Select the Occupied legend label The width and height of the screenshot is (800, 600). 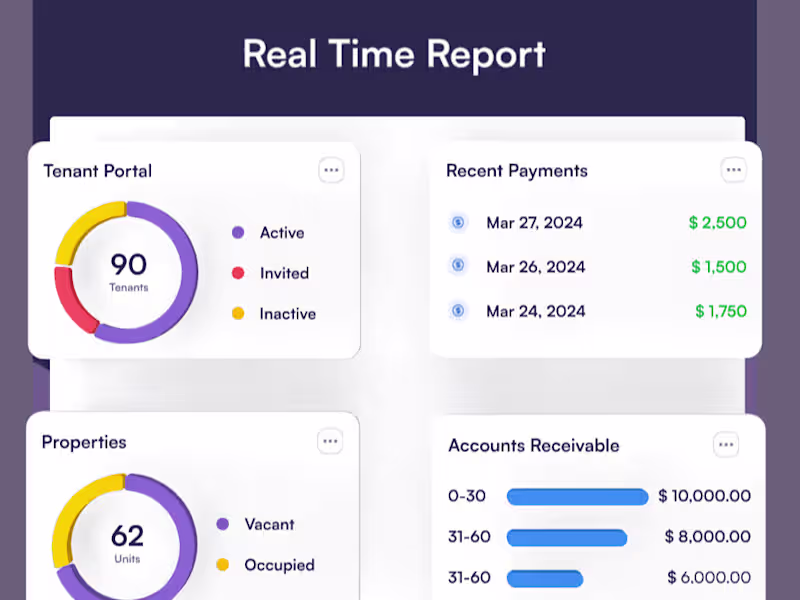pyautogui.click(x=280, y=565)
